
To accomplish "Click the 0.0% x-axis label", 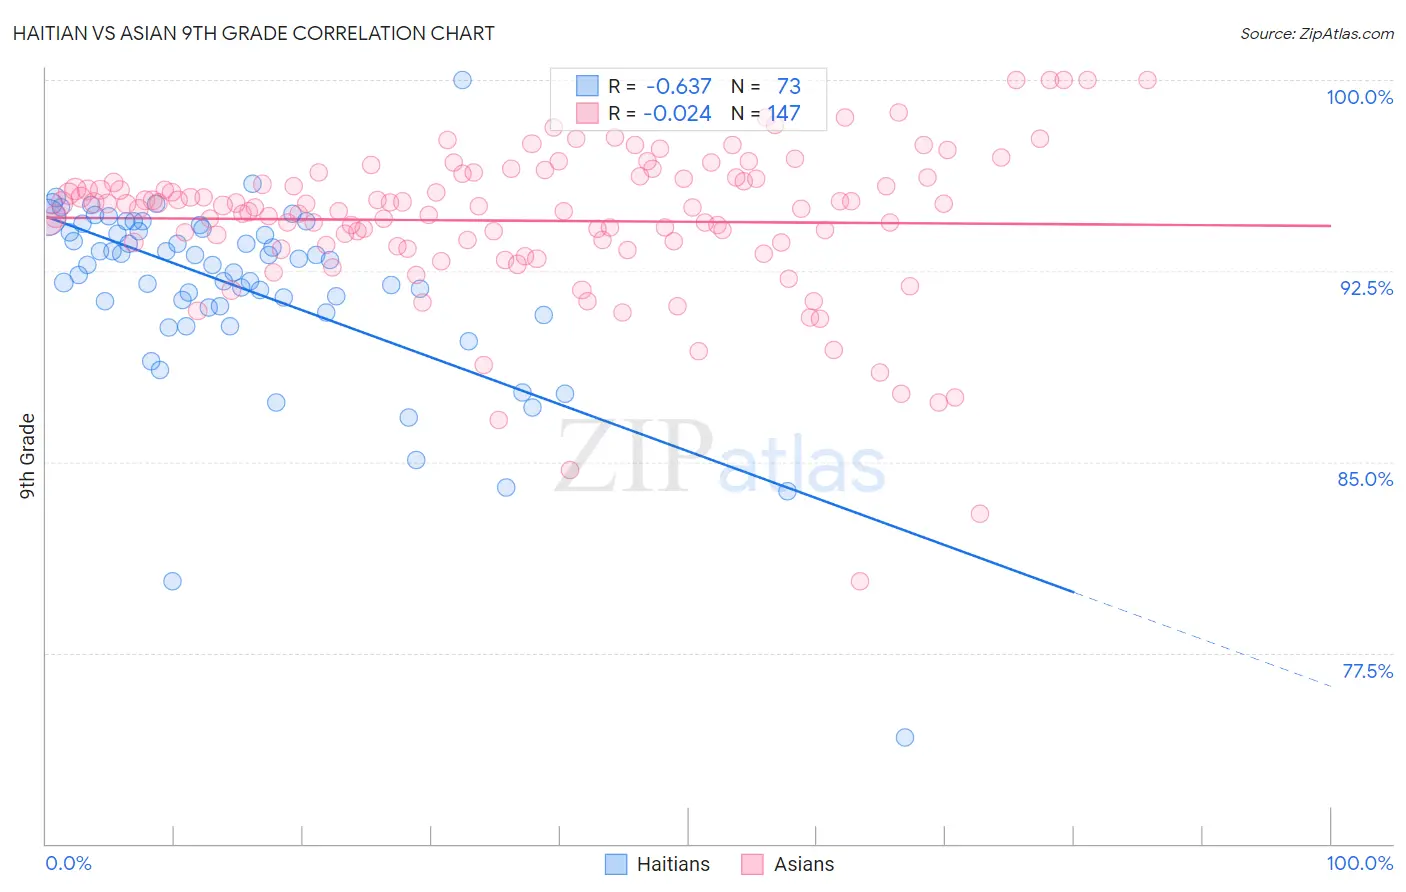I will pyautogui.click(x=68, y=863).
